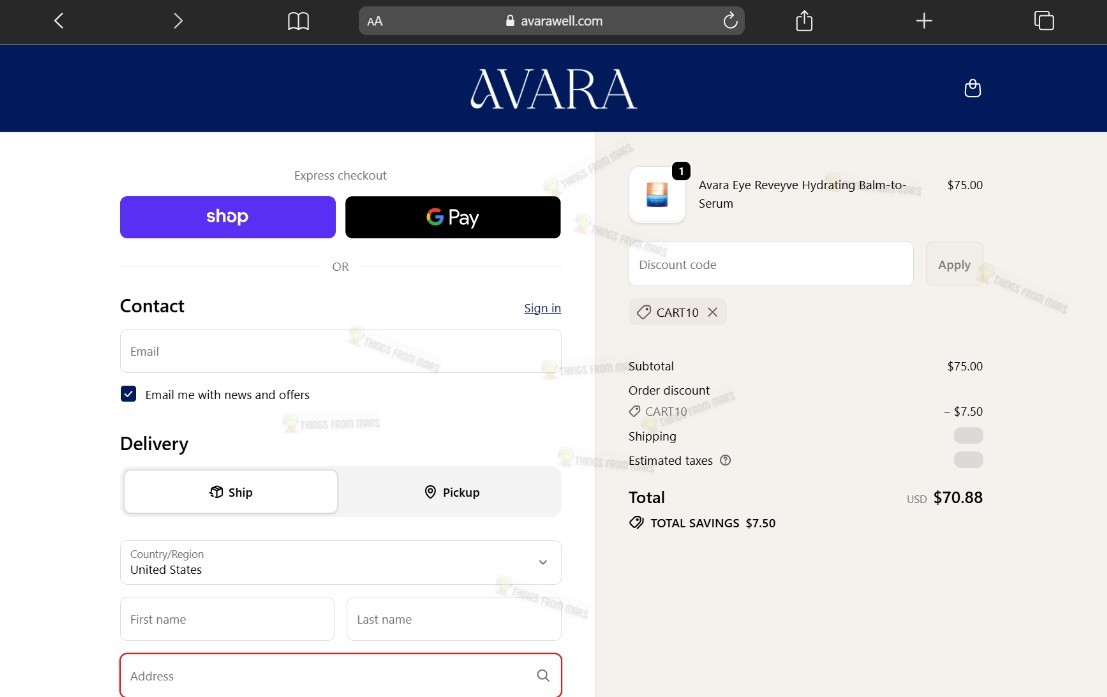This screenshot has height=697, width=1107.
Task: Open a new tab with the plus icon
Action: coord(923,21)
